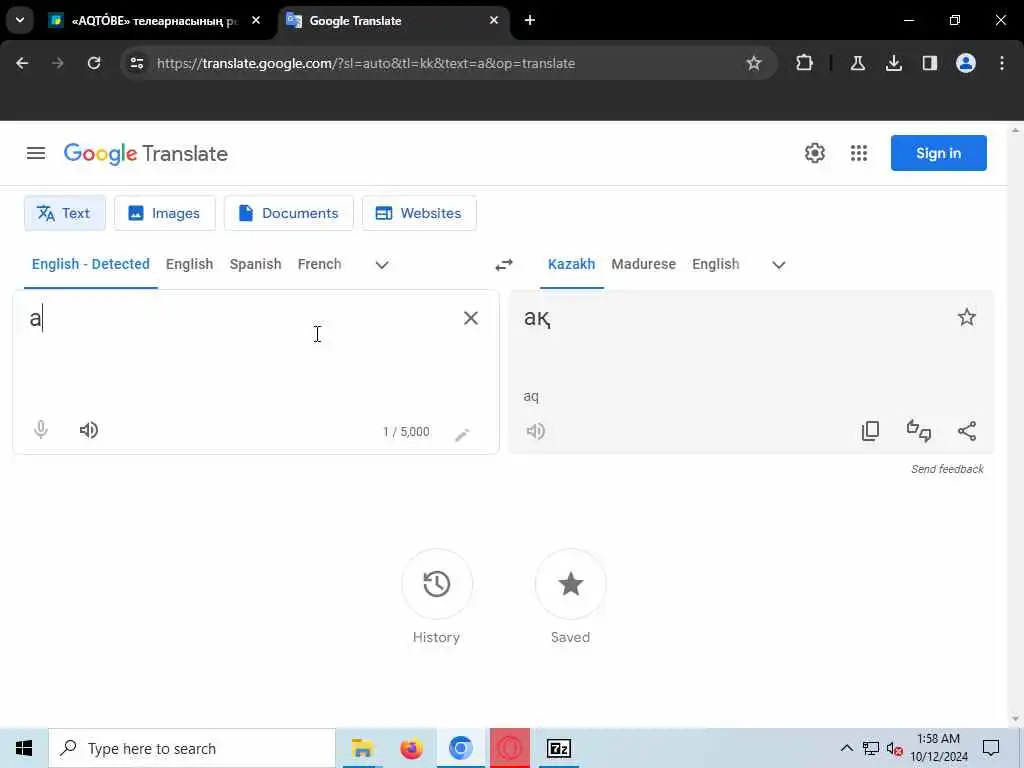Open the Google Translate main menu hamburger
The width and height of the screenshot is (1024, 768).
point(36,153)
